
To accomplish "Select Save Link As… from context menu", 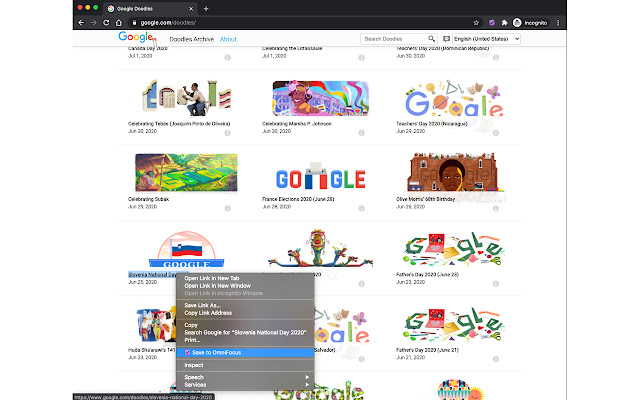I will (245, 305).
